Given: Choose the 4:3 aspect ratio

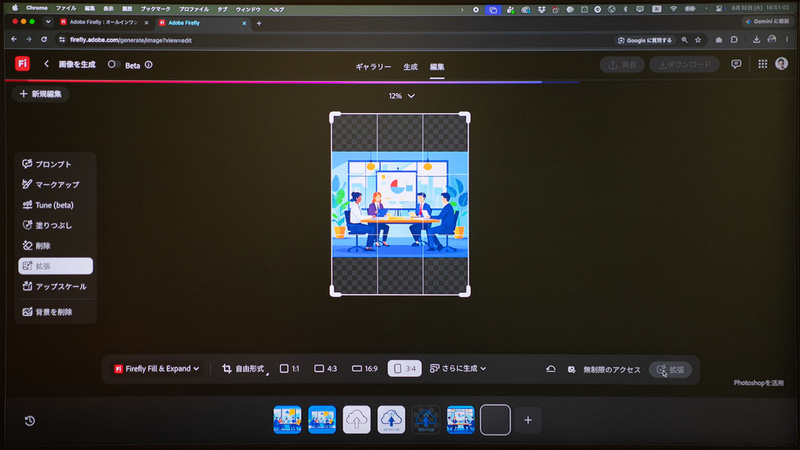Looking at the screenshot, I should point(326,368).
